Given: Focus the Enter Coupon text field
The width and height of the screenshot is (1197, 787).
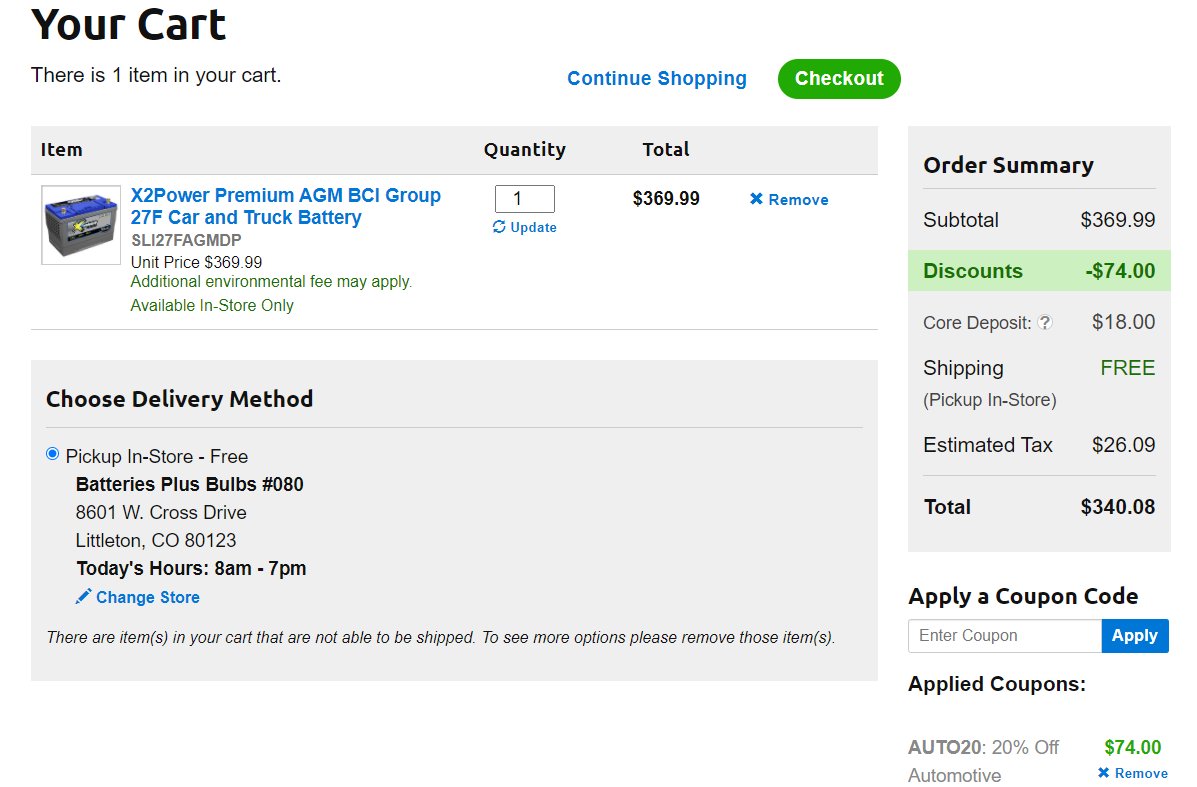Looking at the screenshot, I should coord(1005,636).
